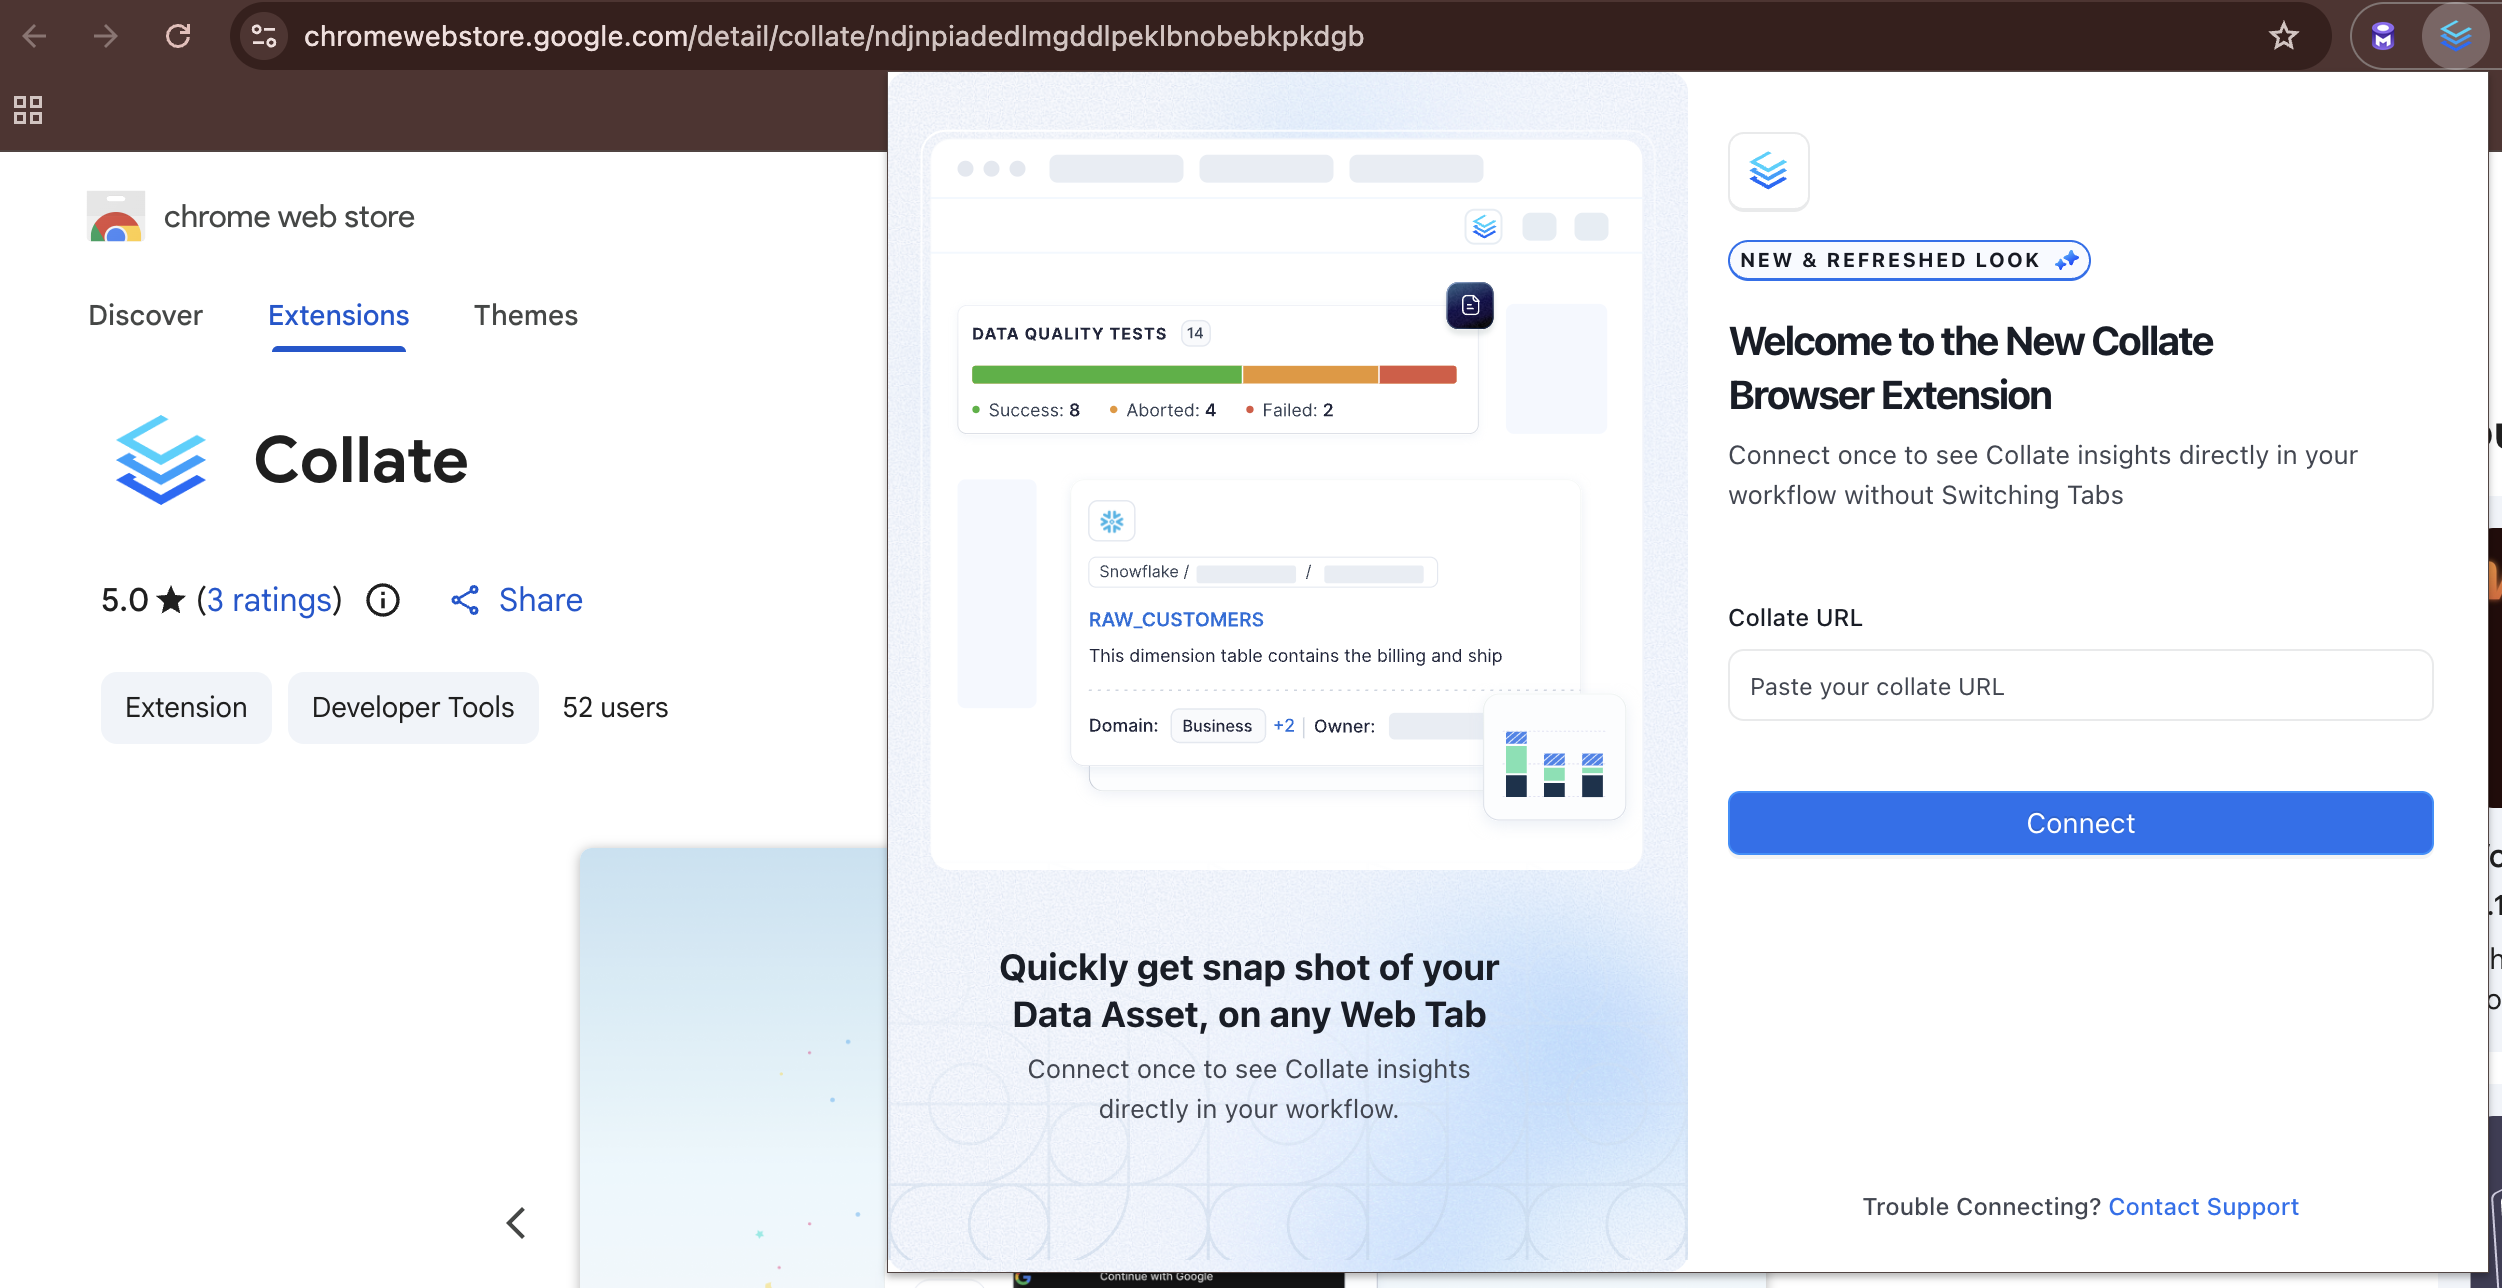Image resolution: width=2502 pixels, height=1288 pixels.
Task: Click the extension screenshot thumbnail below
Action: (733, 1068)
